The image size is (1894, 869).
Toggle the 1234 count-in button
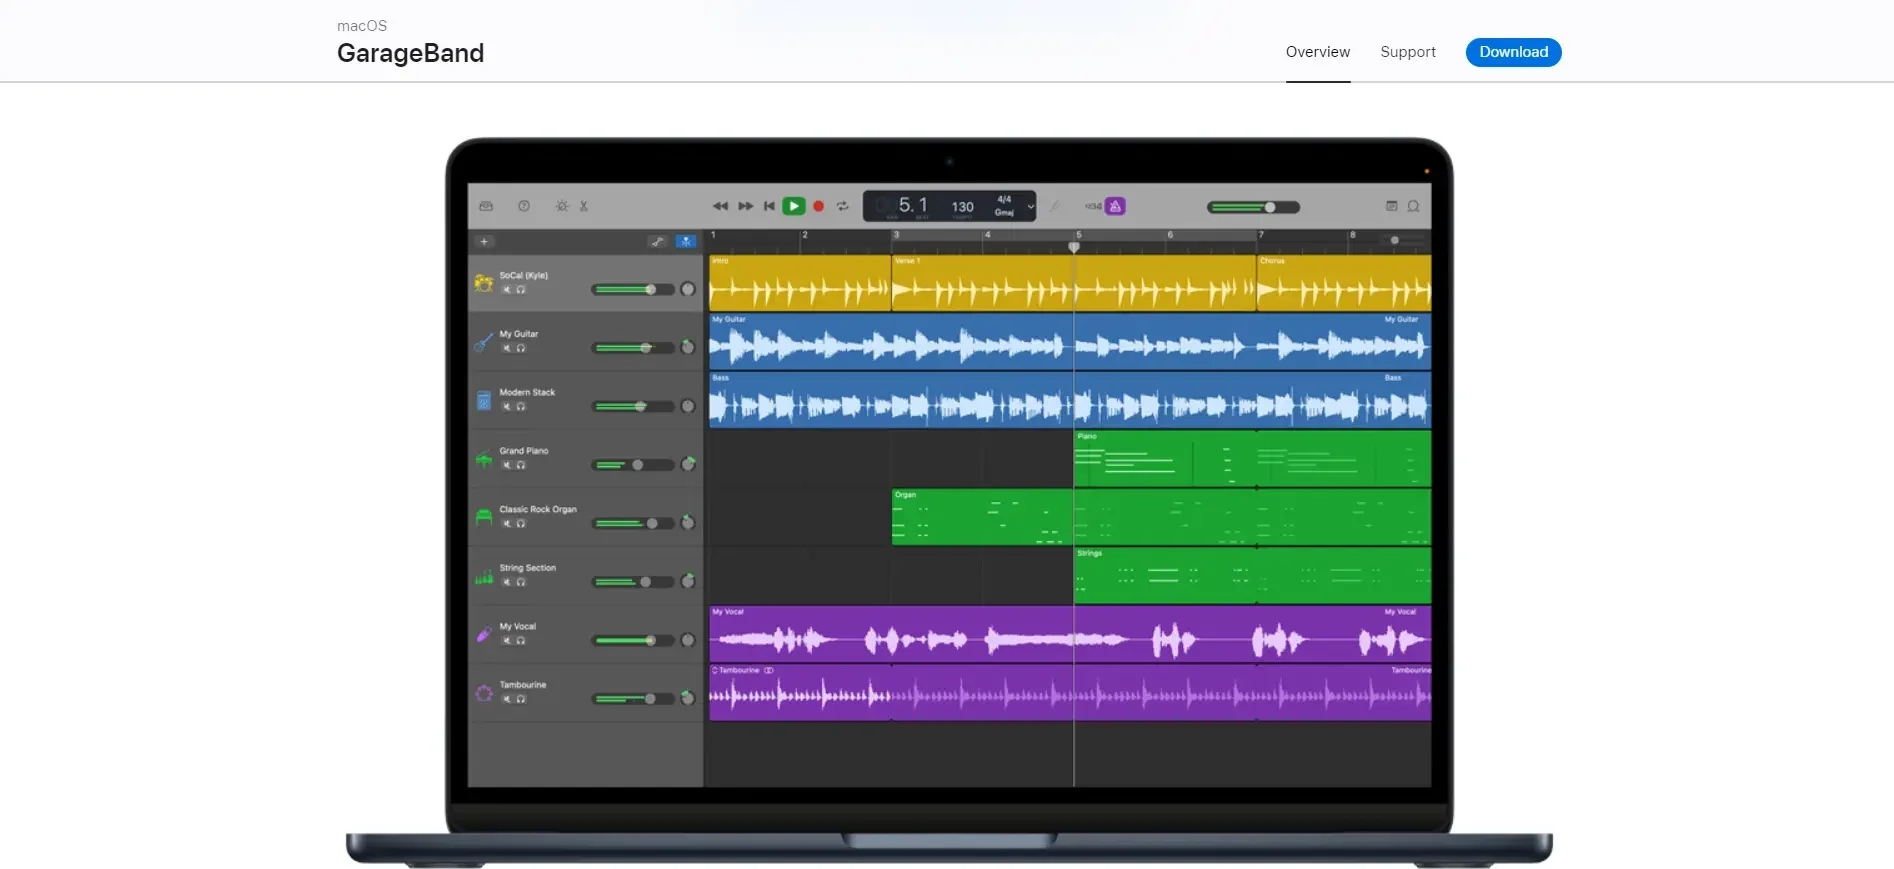click(1093, 206)
